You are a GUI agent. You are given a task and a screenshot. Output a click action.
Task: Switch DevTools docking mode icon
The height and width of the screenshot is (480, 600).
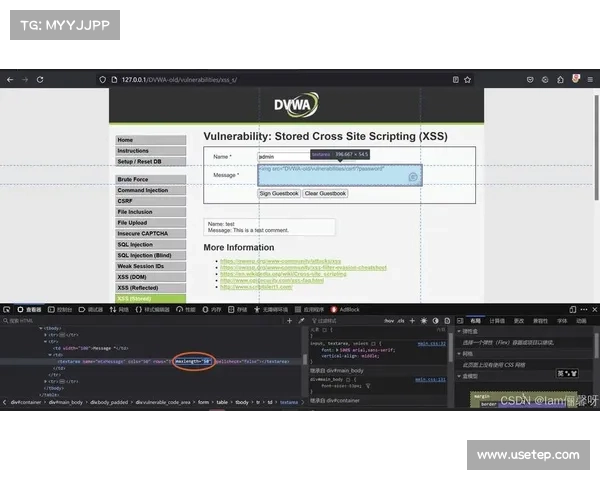(x=572, y=309)
